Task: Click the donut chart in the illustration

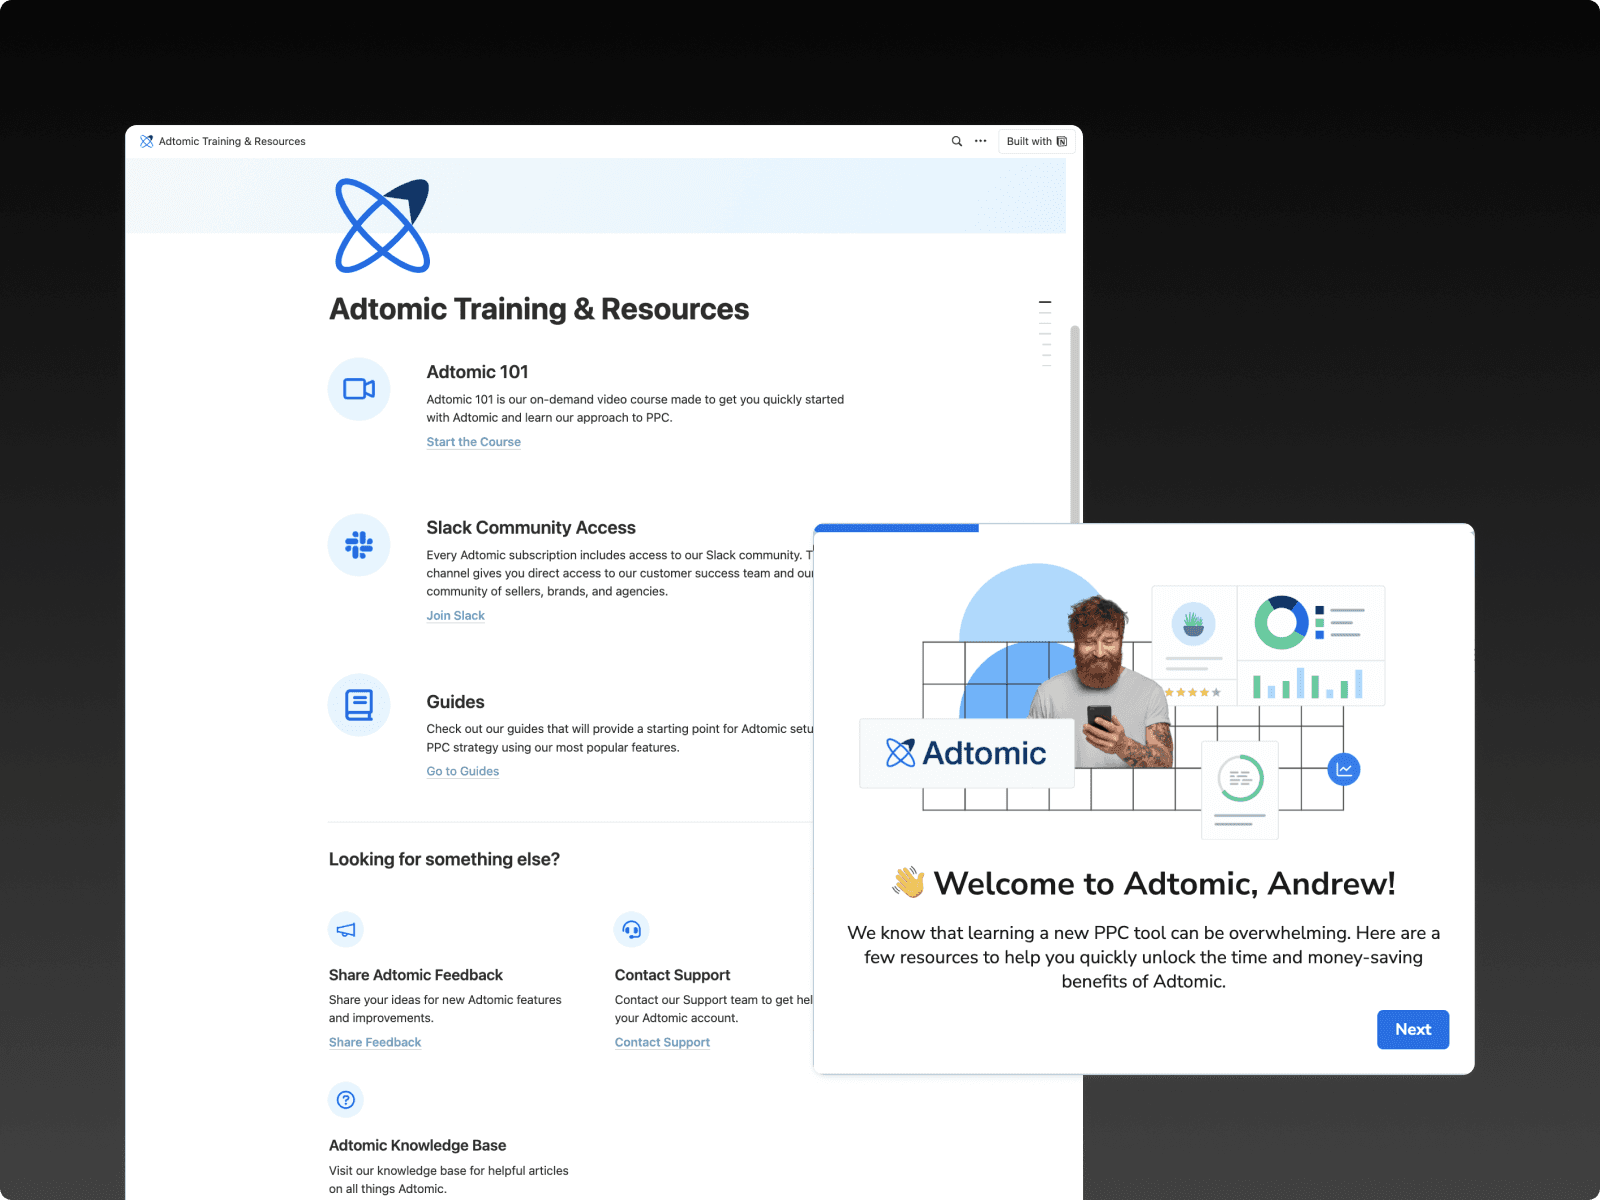Action: coord(1281,622)
